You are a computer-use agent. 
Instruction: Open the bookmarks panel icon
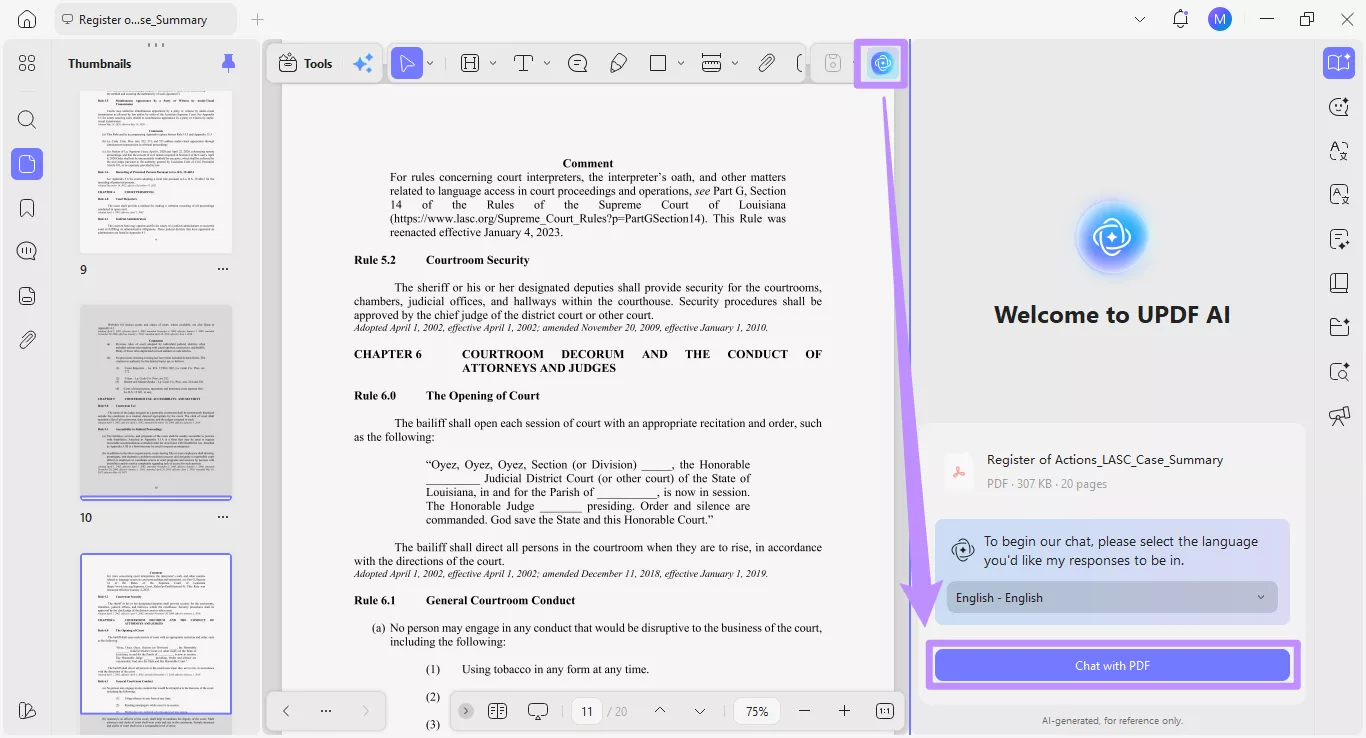pyautogui.click(x=26, y=207)
